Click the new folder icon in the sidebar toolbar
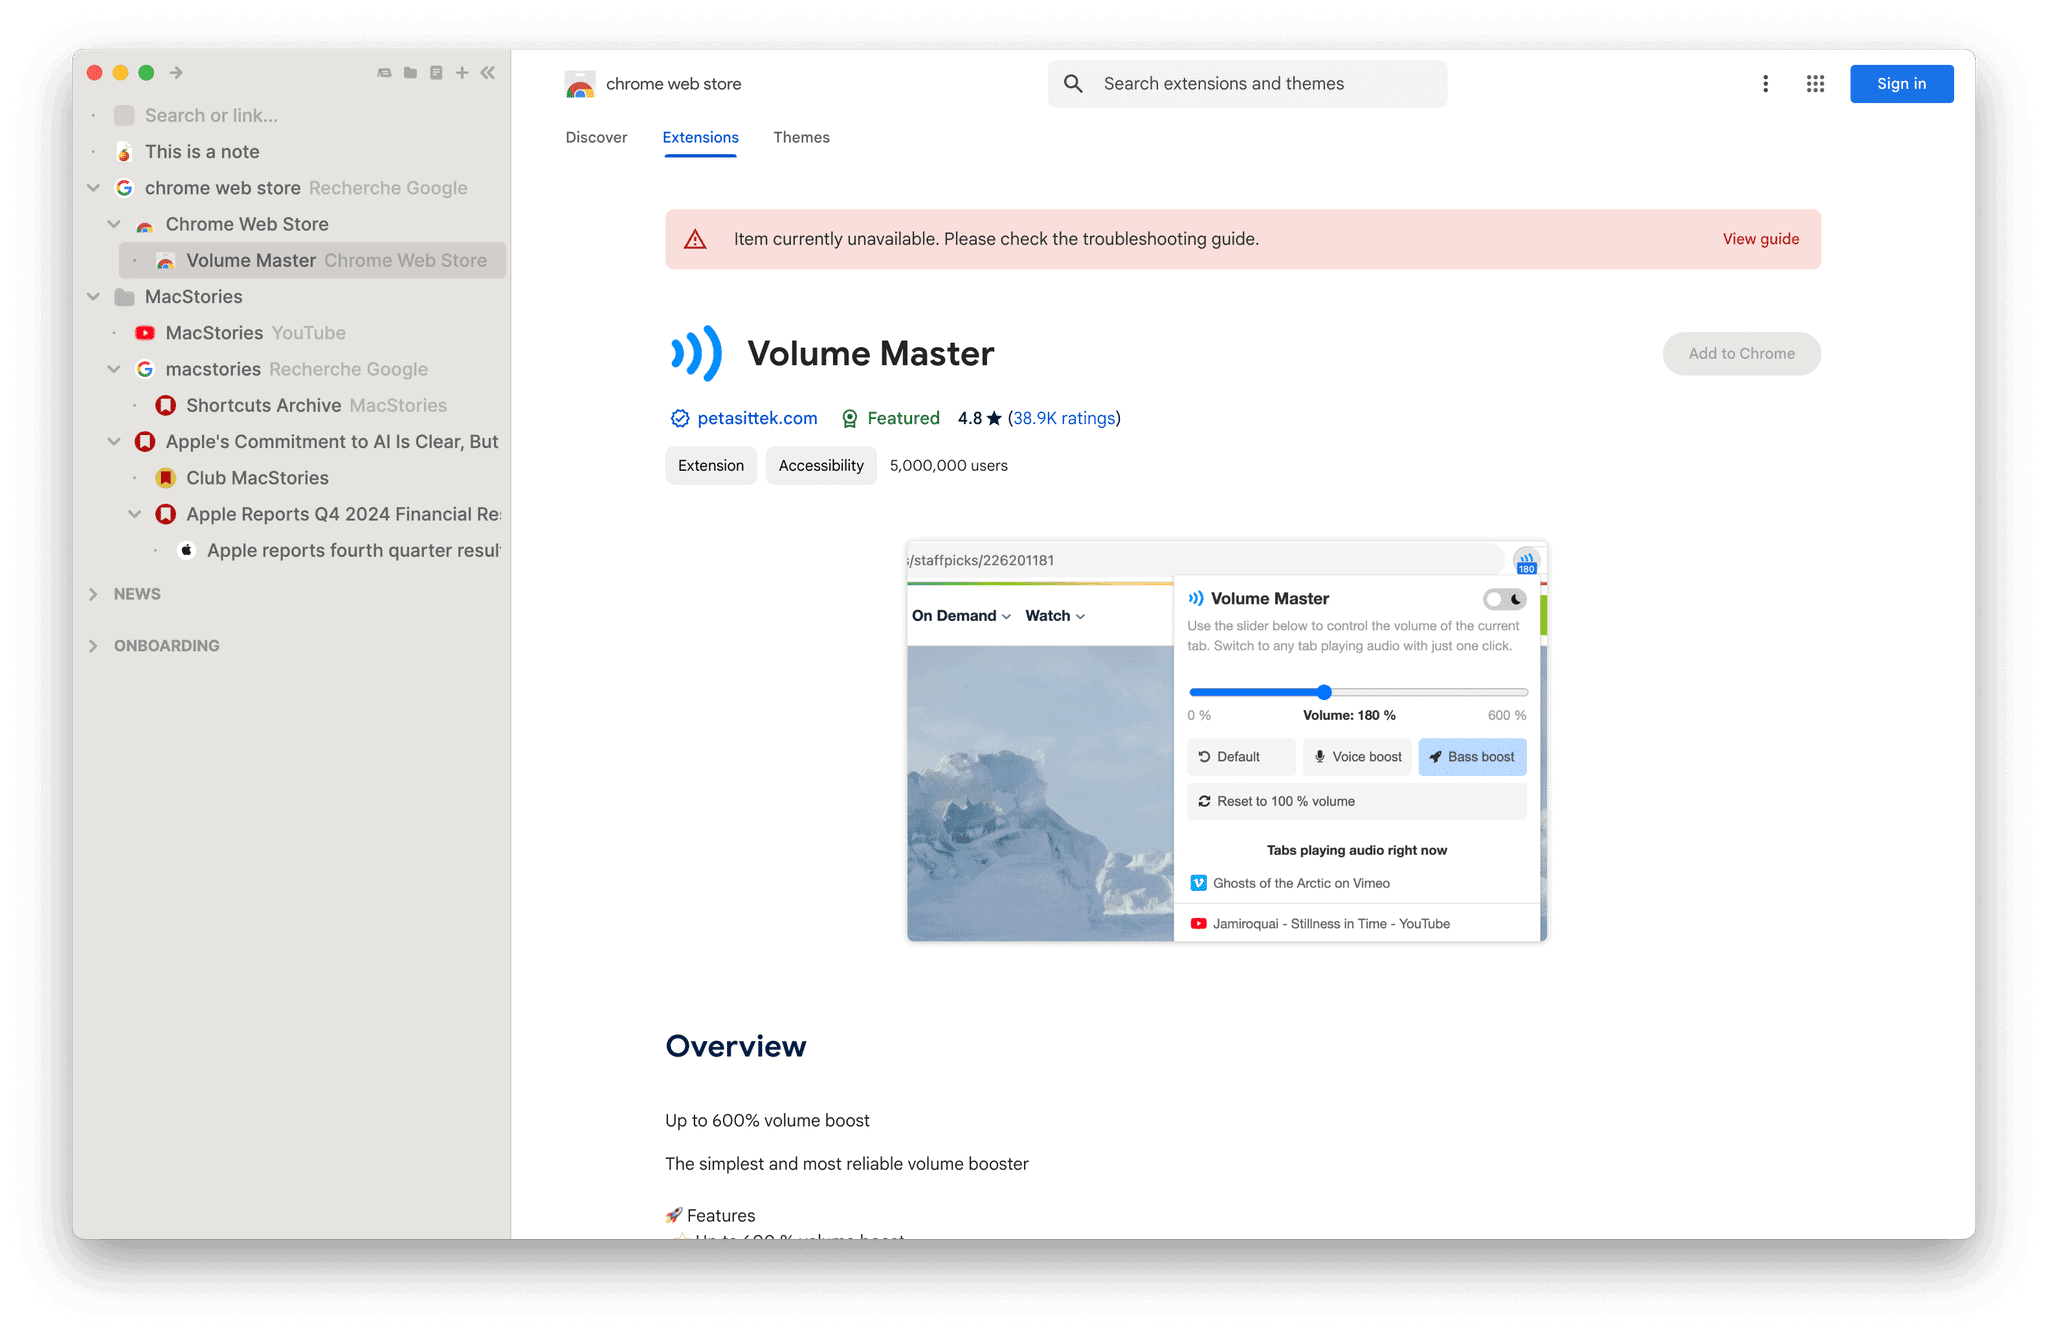The width and height of the screenshot is (2048, 1335). (410, 72)
